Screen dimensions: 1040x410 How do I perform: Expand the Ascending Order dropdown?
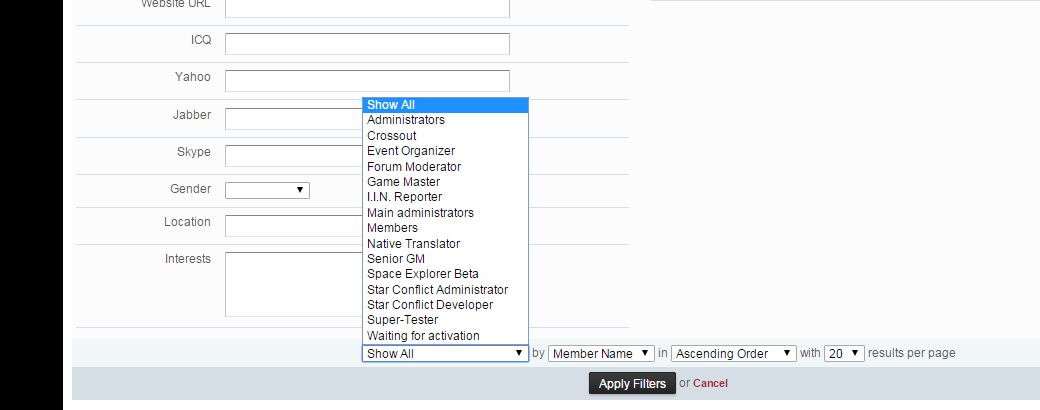734,354
